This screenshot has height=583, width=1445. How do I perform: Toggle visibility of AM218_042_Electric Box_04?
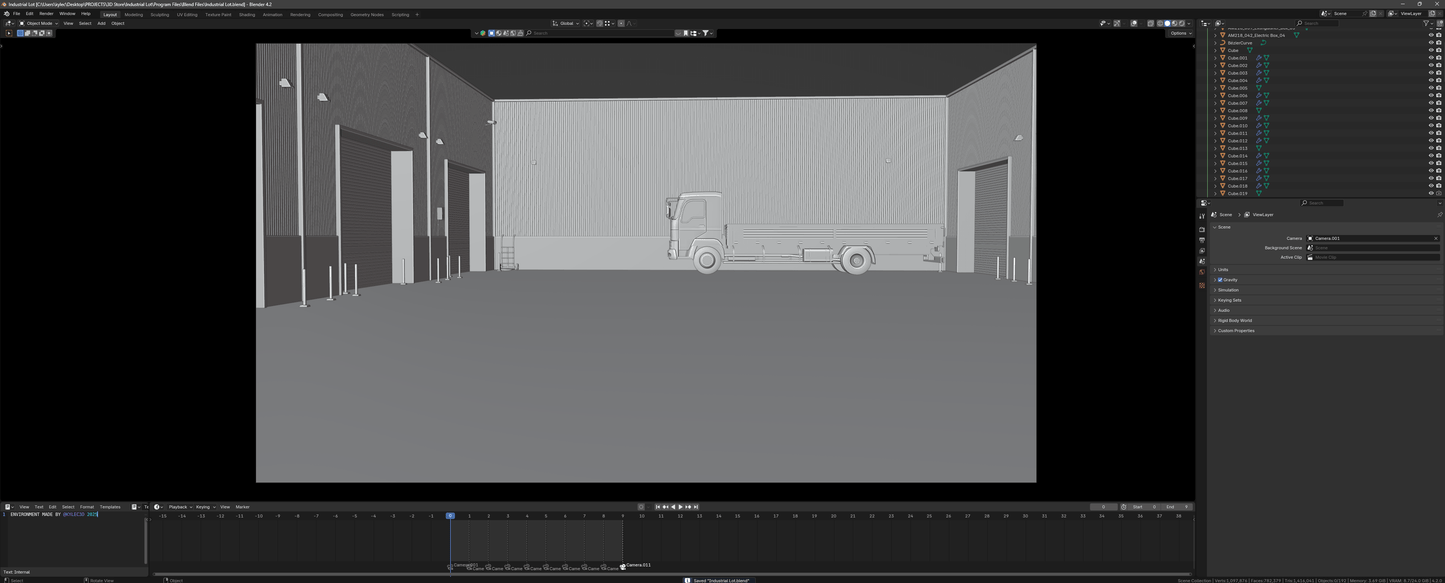click(1430, 35)
